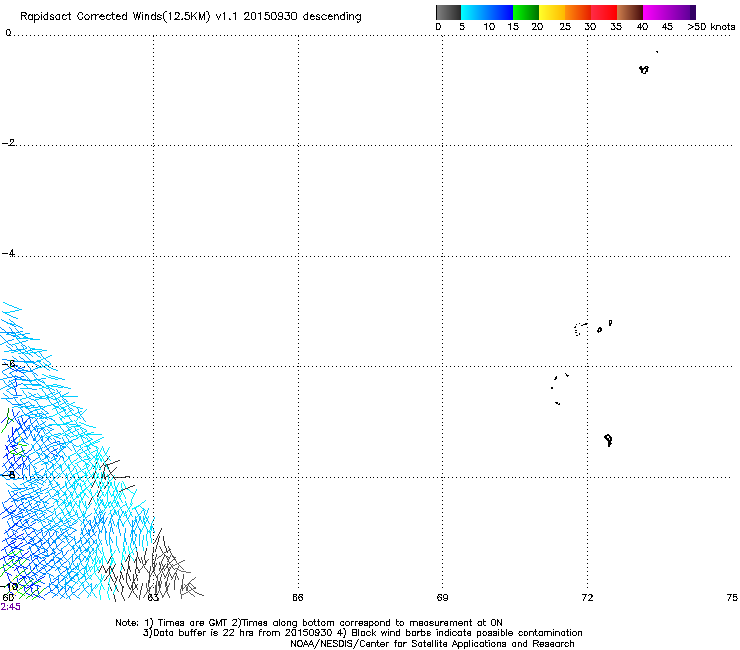Click the latitude label '-2'

(x=8, y=143)
